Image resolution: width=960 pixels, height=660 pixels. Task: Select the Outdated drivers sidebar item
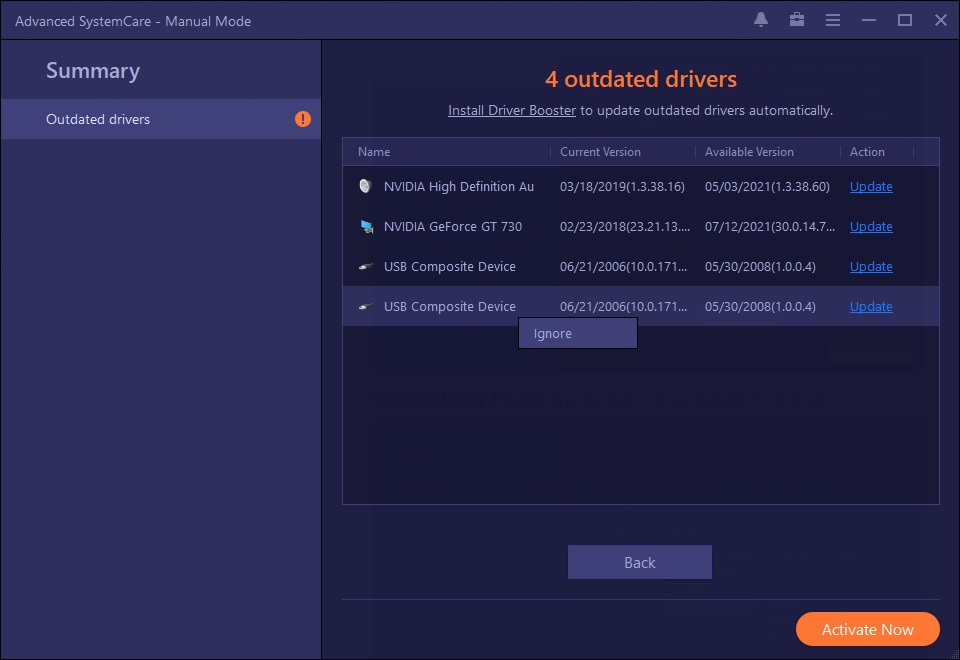click(x=160, y=119)
